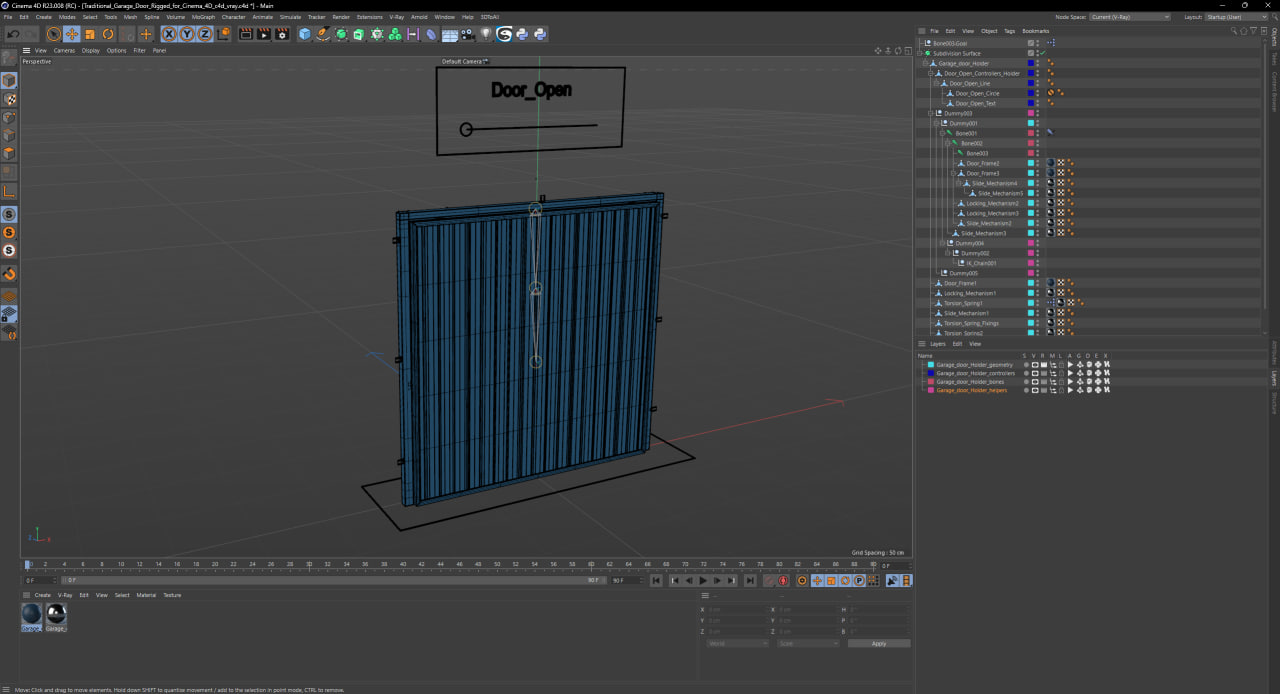Click Object Manager search magnifier icon
Viewport: 1280px width, 694px height.
pos(1236,31)
